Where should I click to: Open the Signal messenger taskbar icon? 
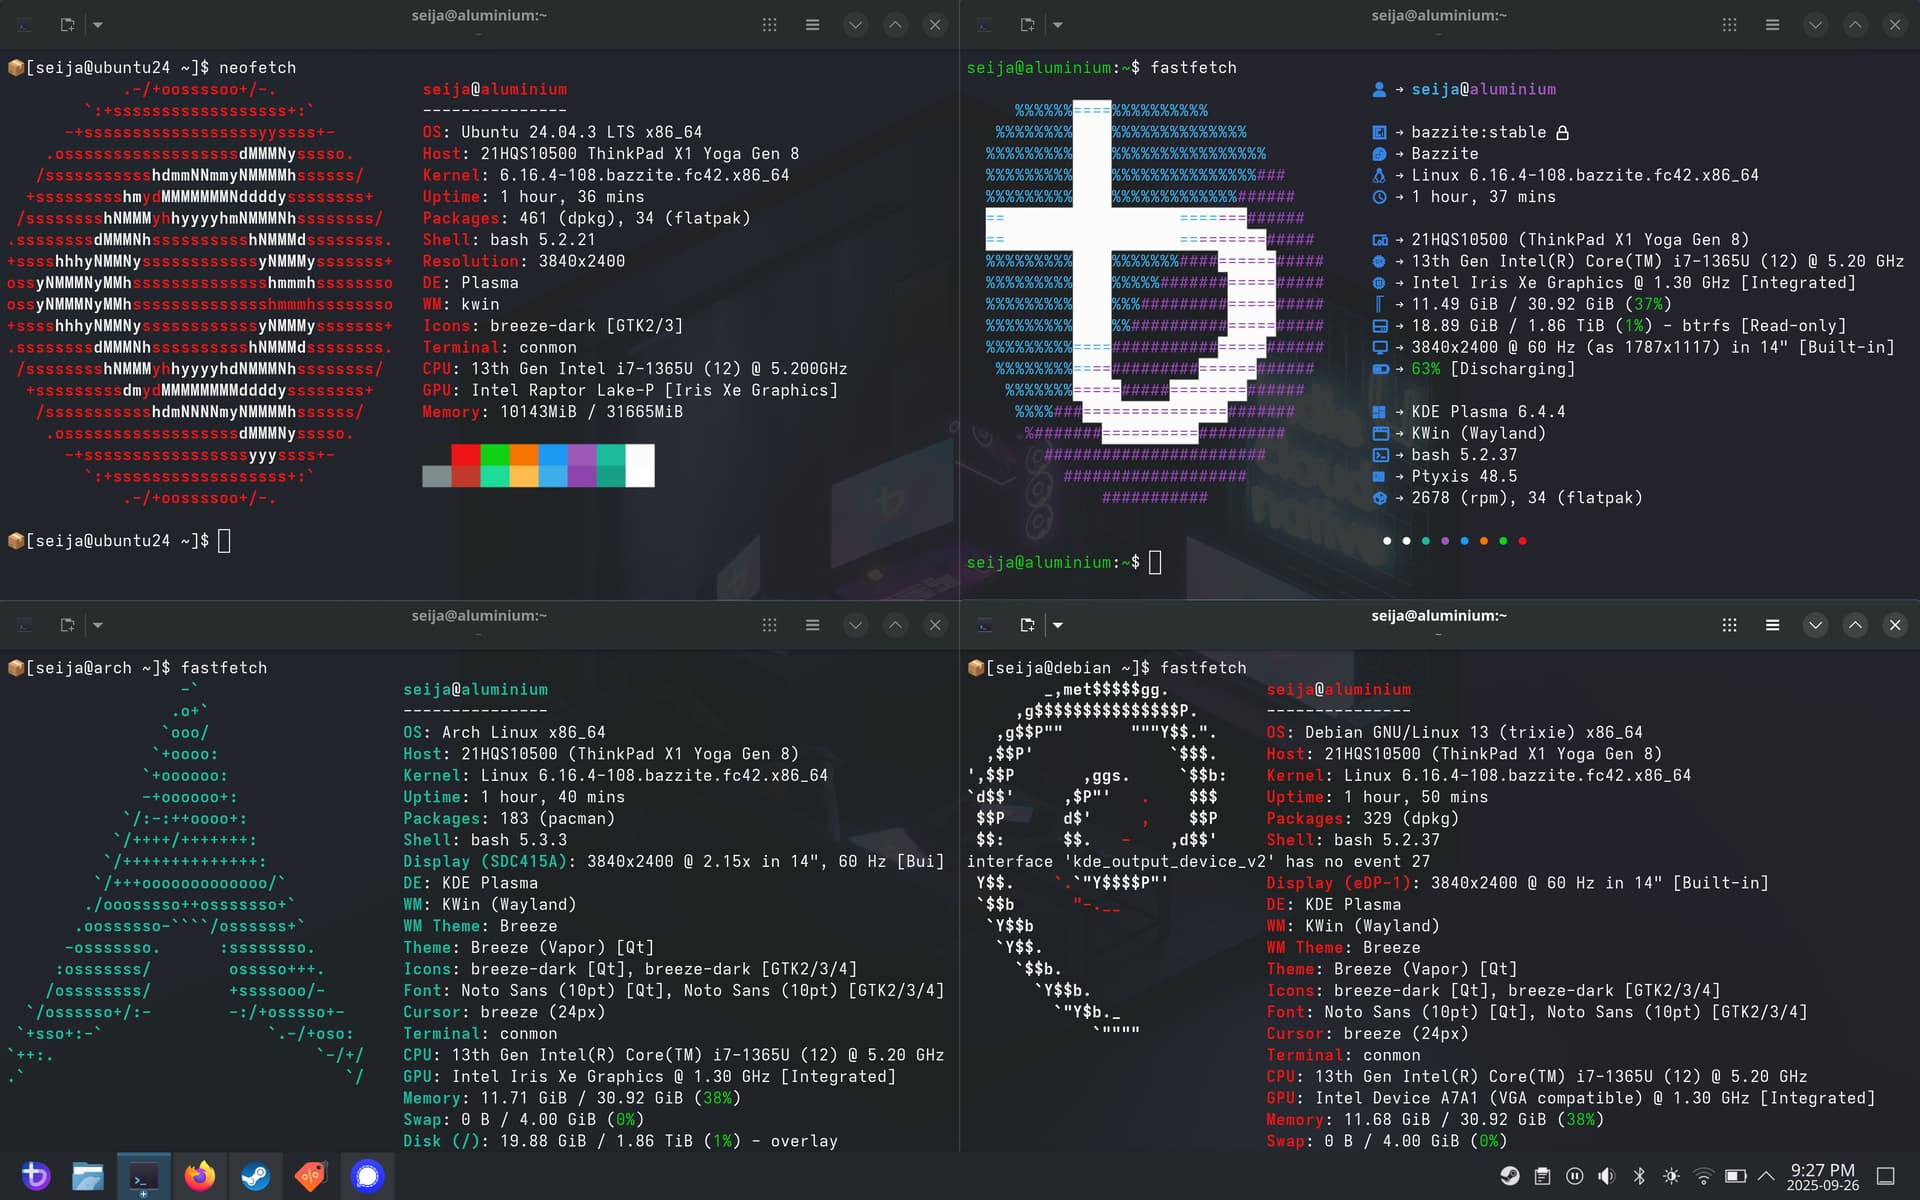point(367,1176)
